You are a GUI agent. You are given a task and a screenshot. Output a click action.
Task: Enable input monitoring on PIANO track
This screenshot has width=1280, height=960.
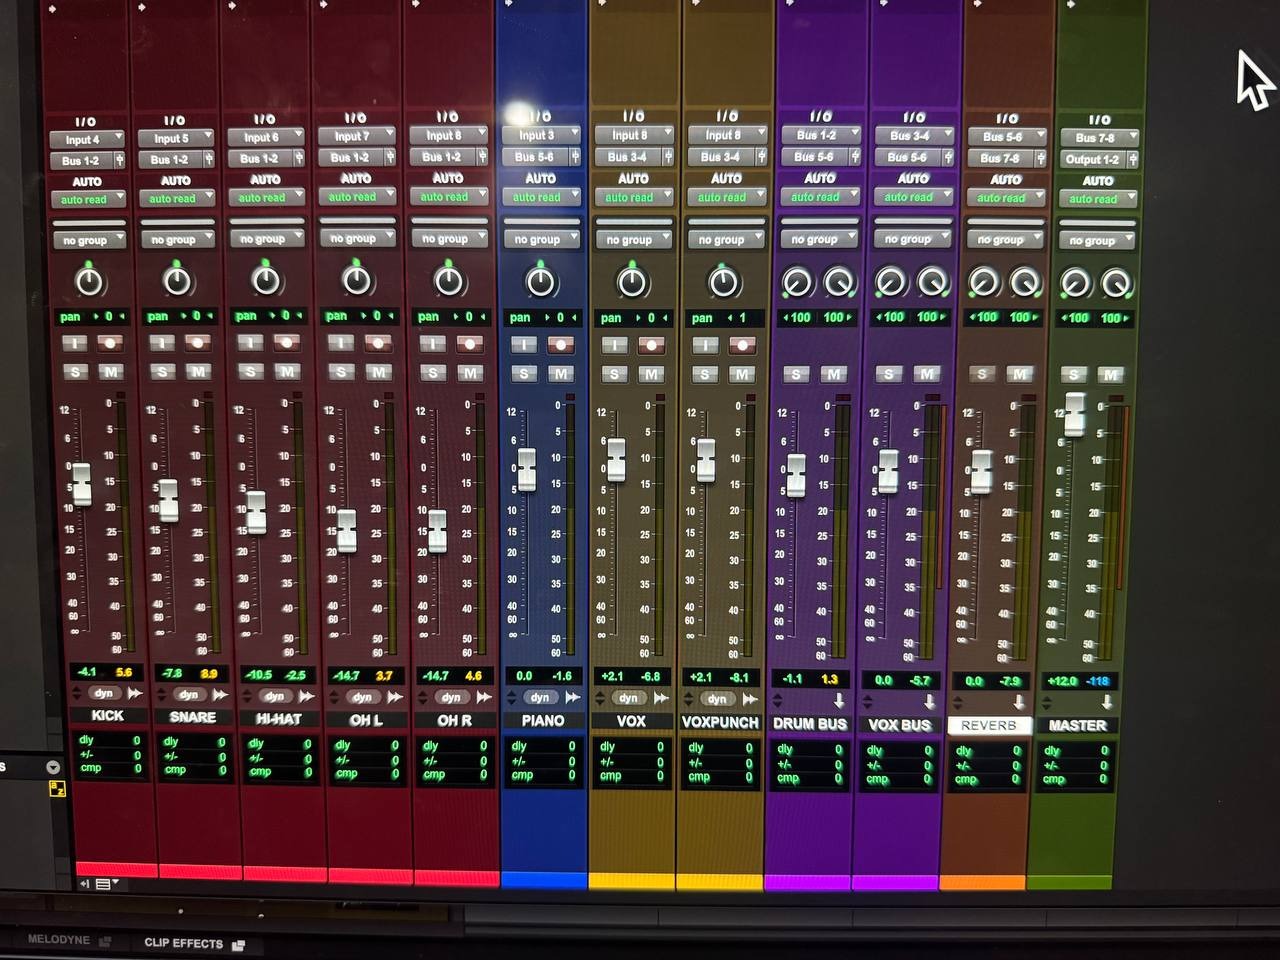pos(524,345)
